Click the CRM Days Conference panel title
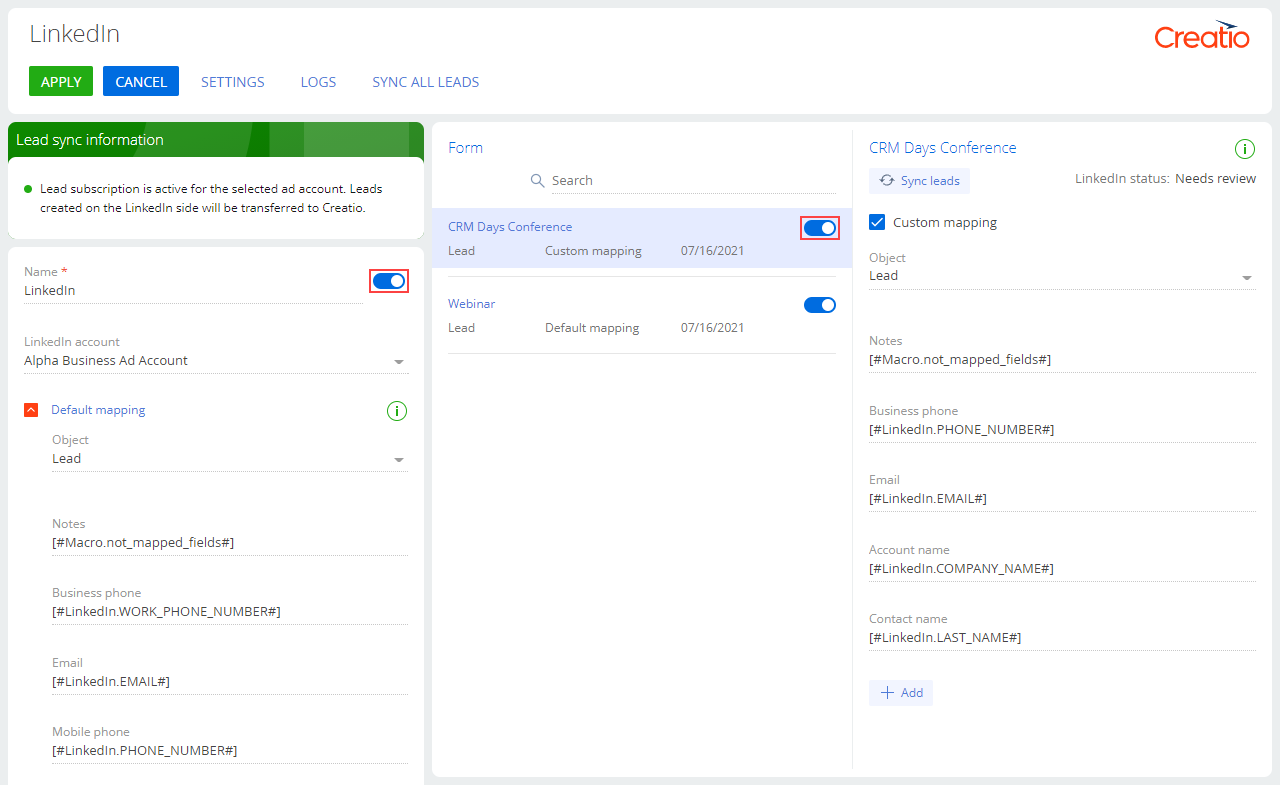This screenshot has width=1280, height=785. (x=943, y=148)
